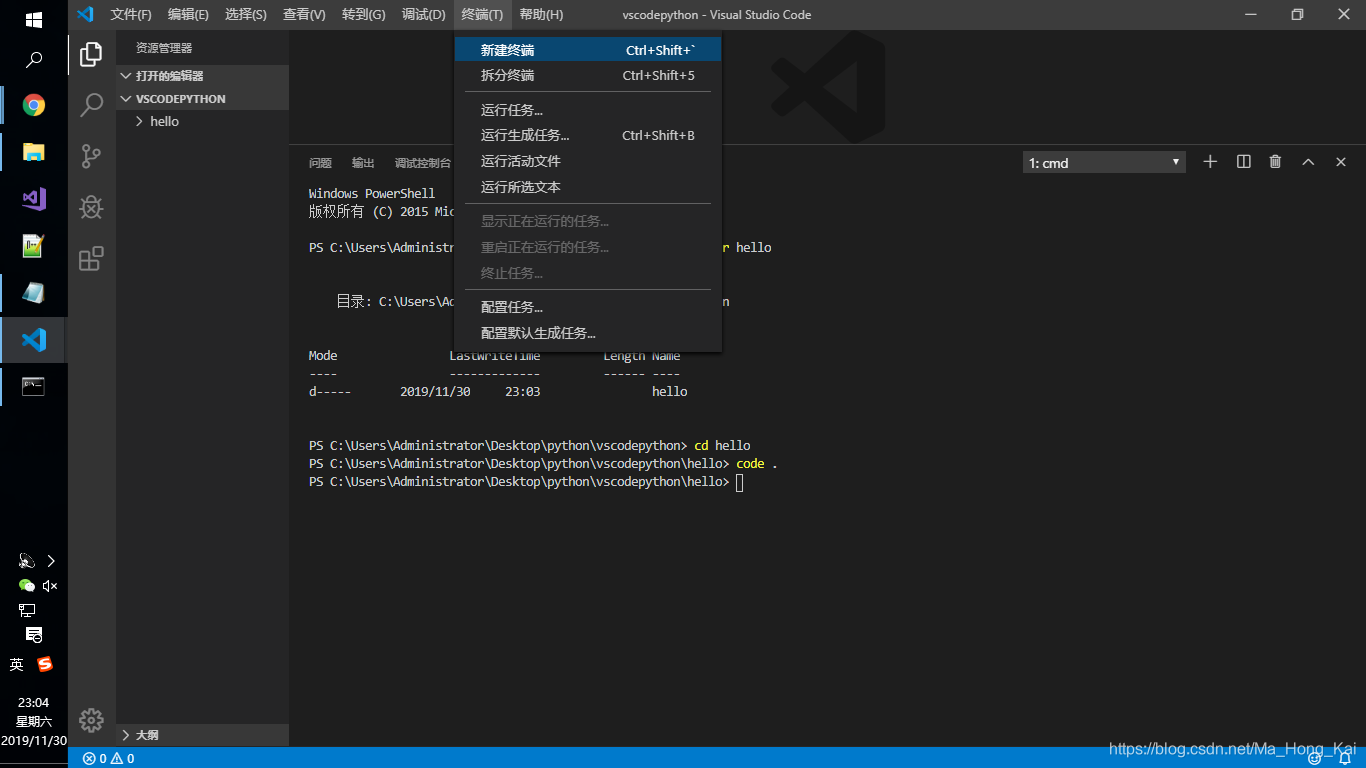Open the Search view in the Activity Bar
This screenshot has width=1366, height=768.
91,104
